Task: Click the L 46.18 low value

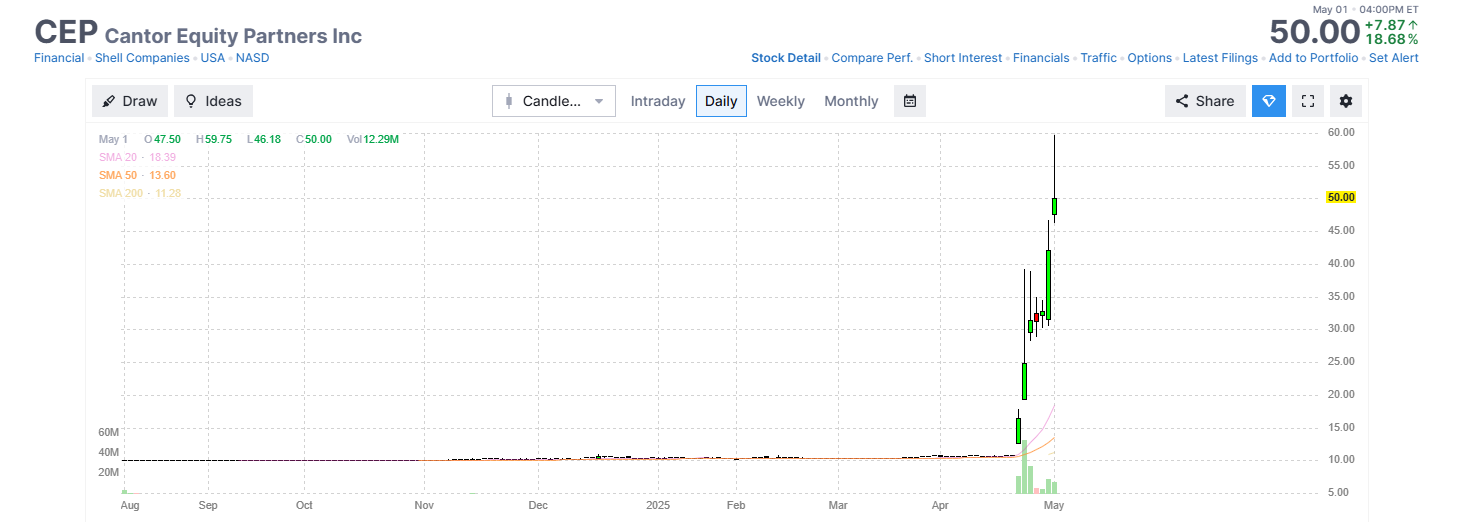Action: click(x=264, y=139)
